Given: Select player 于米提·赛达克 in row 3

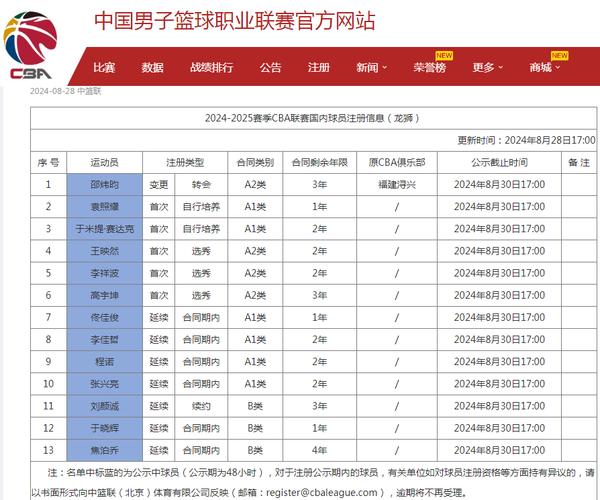Looking at the screenshot, I should (x=104, y=229).
